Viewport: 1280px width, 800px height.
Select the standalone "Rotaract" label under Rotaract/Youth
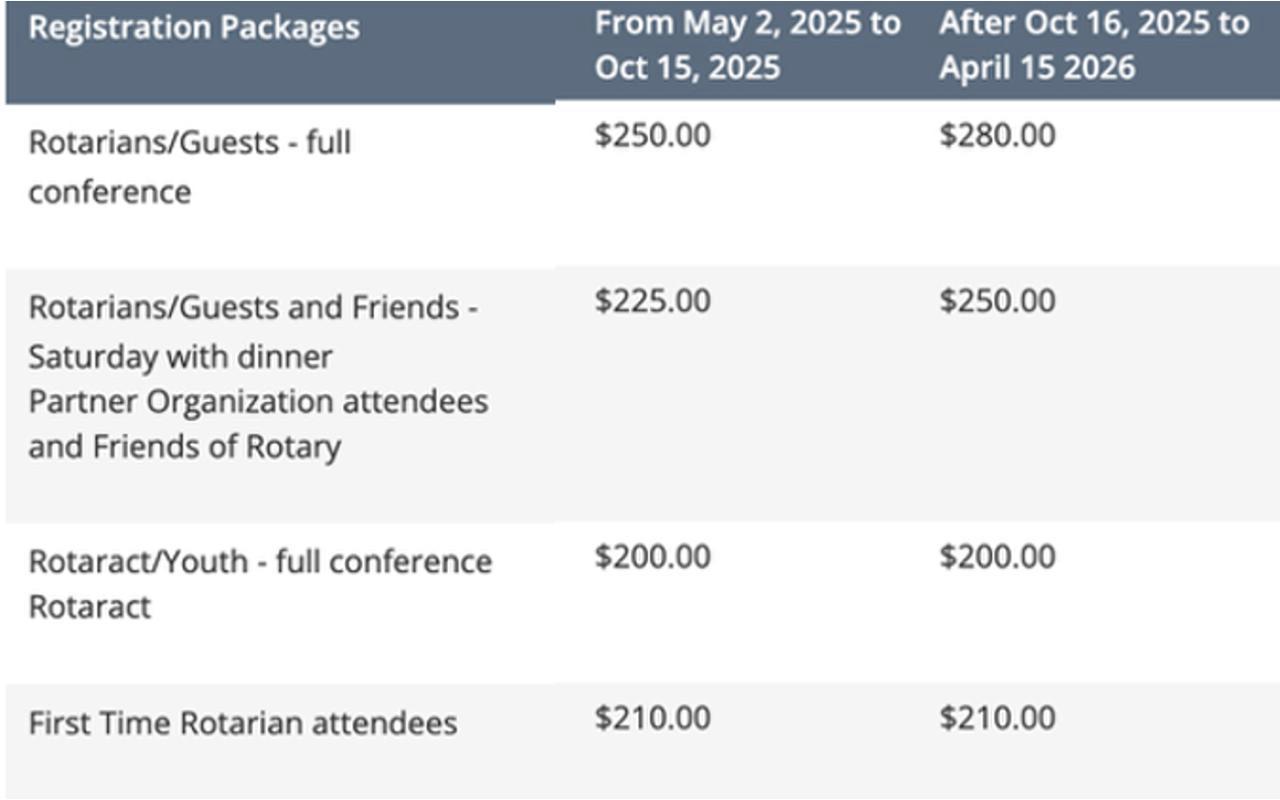point(89,607)
